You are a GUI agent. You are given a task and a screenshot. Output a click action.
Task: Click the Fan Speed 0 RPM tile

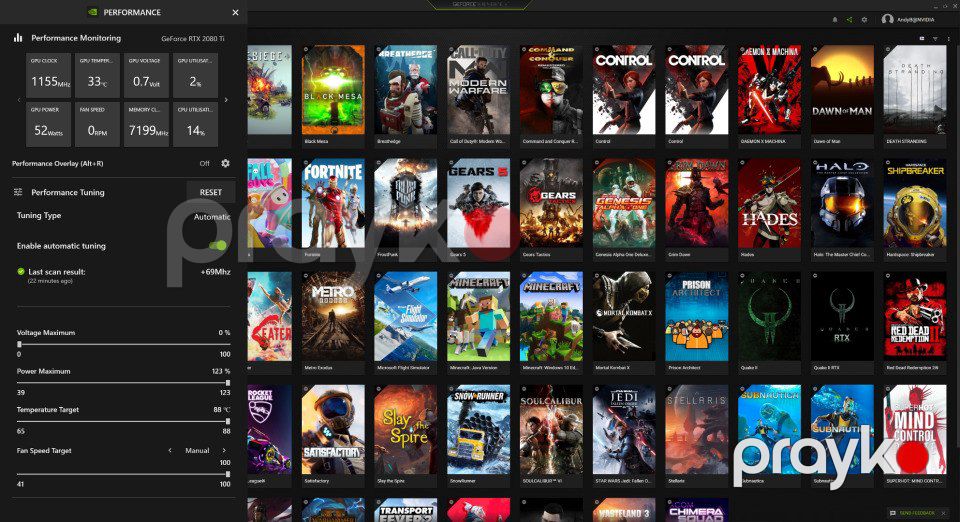click(97, 124)
